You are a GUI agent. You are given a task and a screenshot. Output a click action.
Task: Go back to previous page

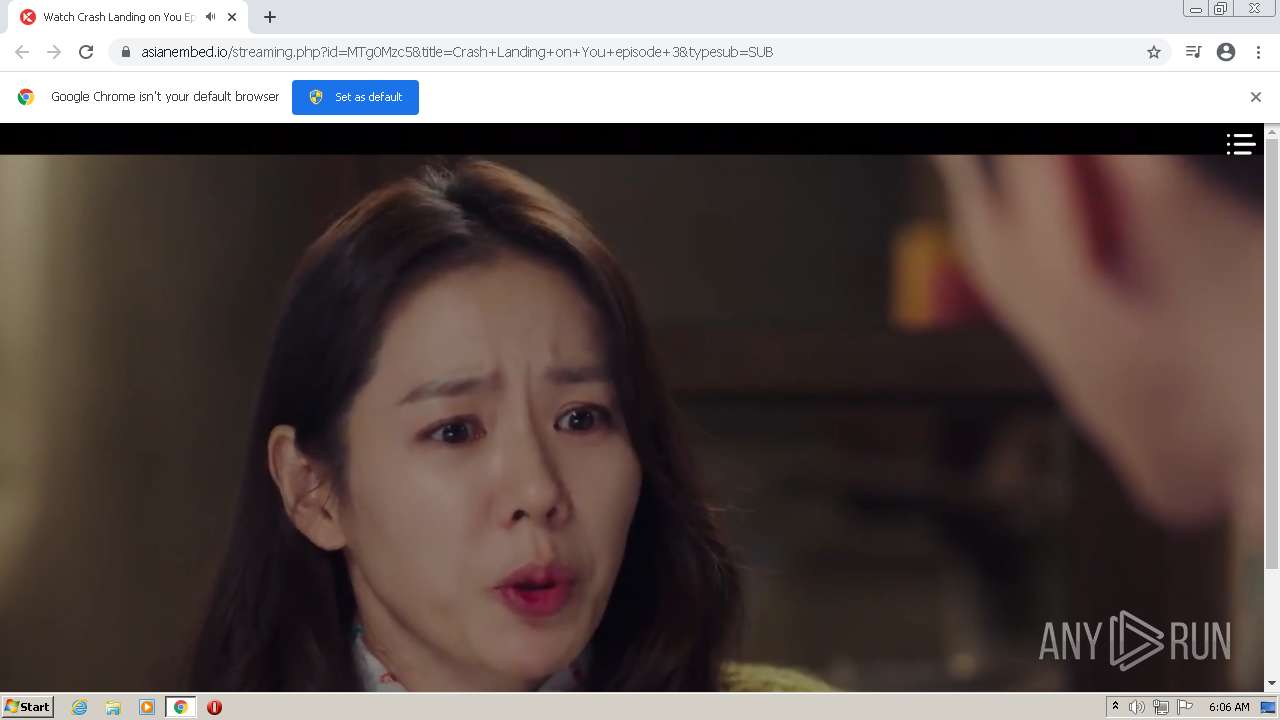[x=22, y=52]
